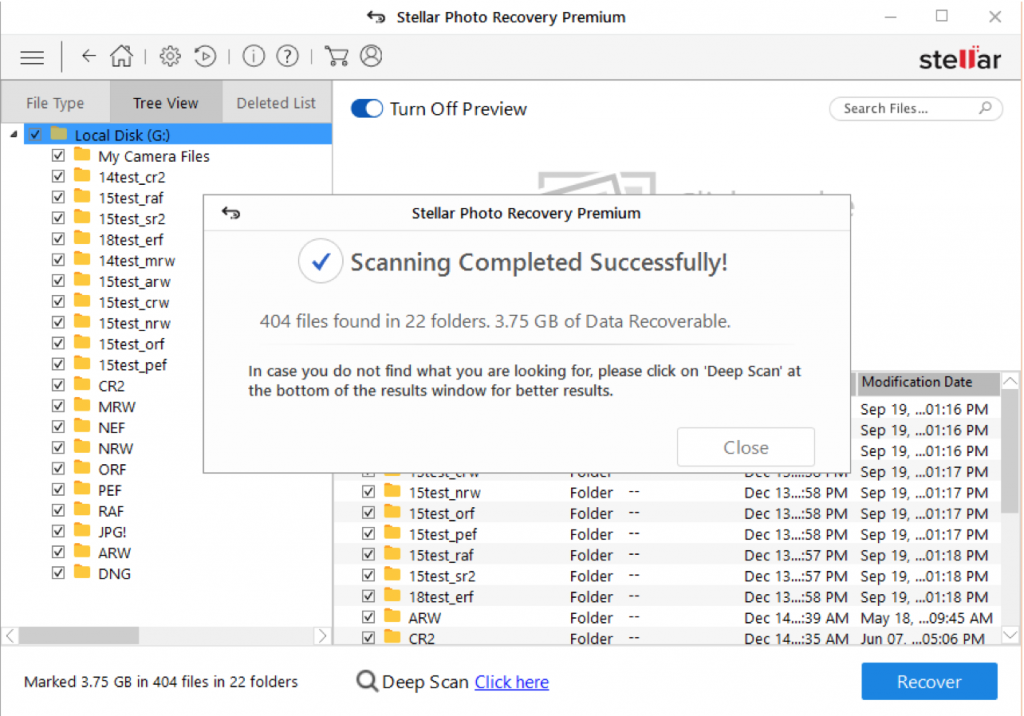Click the CR2 folder icon in file list

click(x=392, y=636)
